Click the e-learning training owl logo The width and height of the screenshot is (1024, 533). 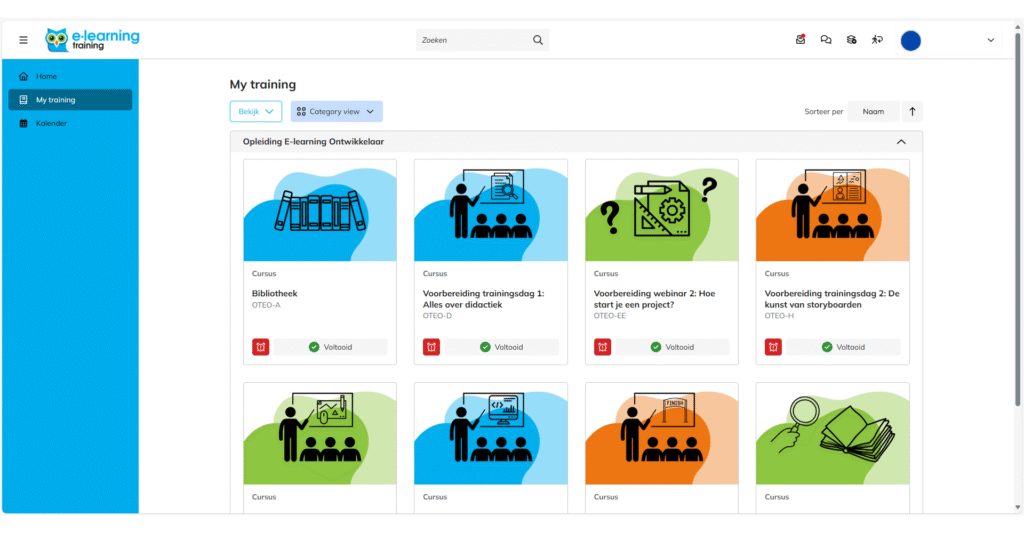(x=92, y=40)
